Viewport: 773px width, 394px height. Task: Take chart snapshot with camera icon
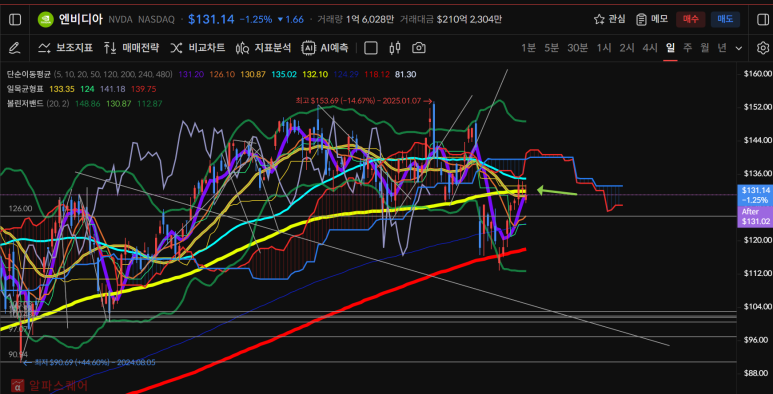(419, 48)
